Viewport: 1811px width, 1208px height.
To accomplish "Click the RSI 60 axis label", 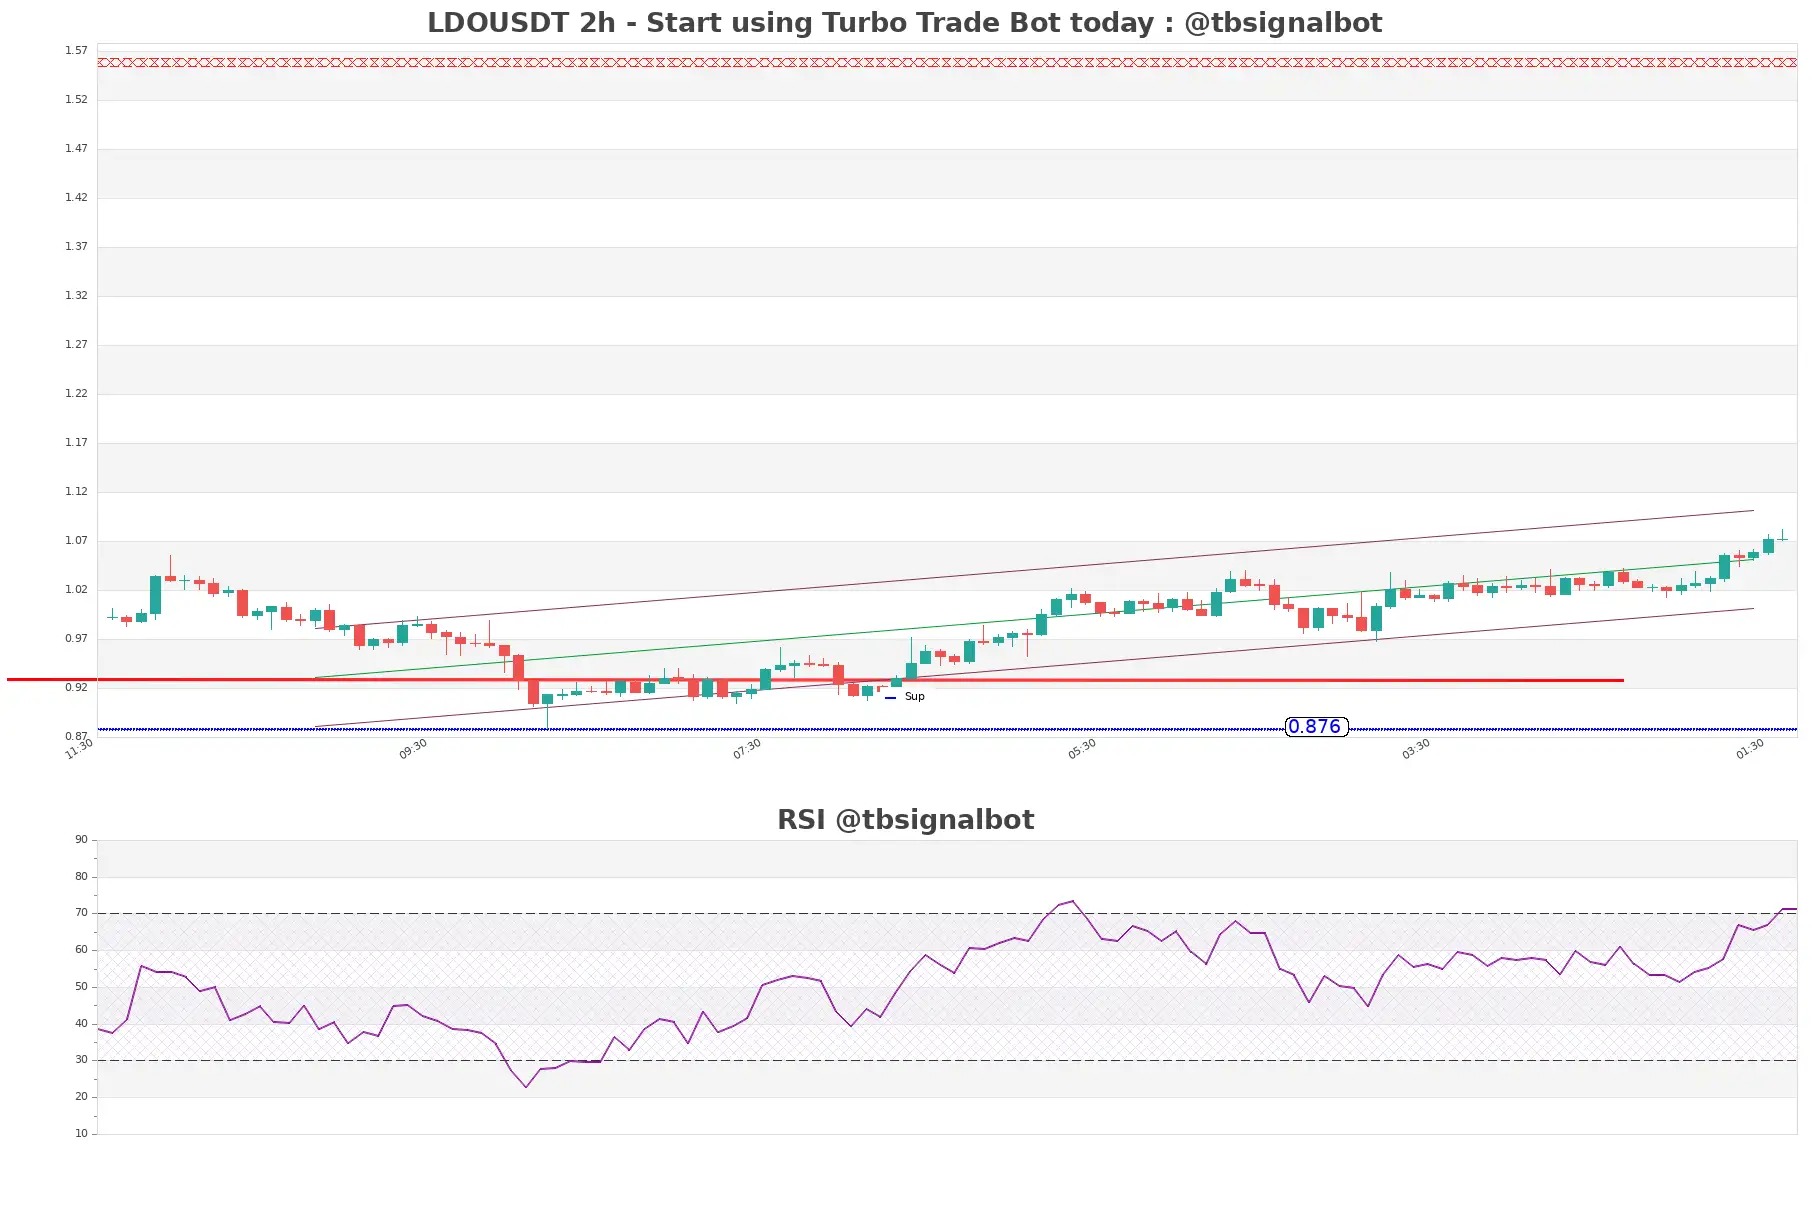I will coord(81,950).
